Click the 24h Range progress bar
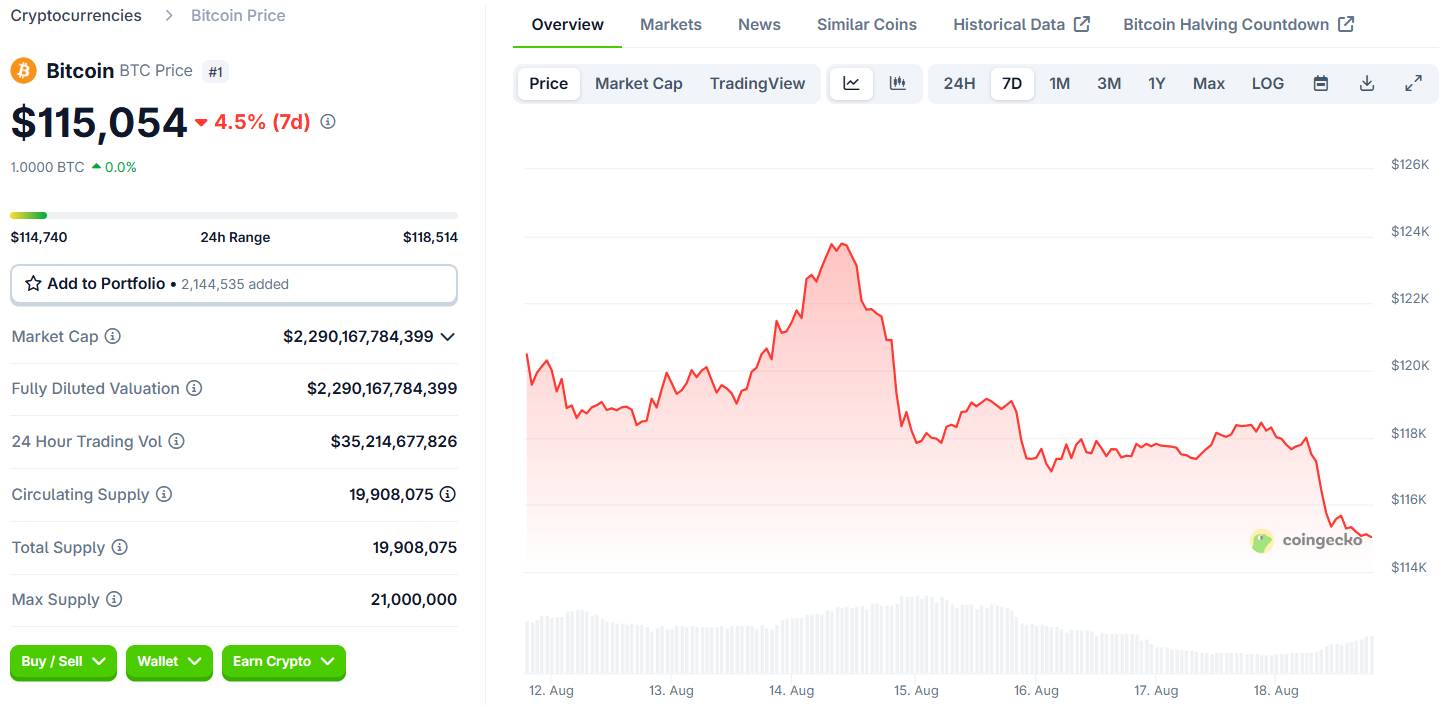Image resolution: width=1442 pixels, height=705 pixels. 234,215
